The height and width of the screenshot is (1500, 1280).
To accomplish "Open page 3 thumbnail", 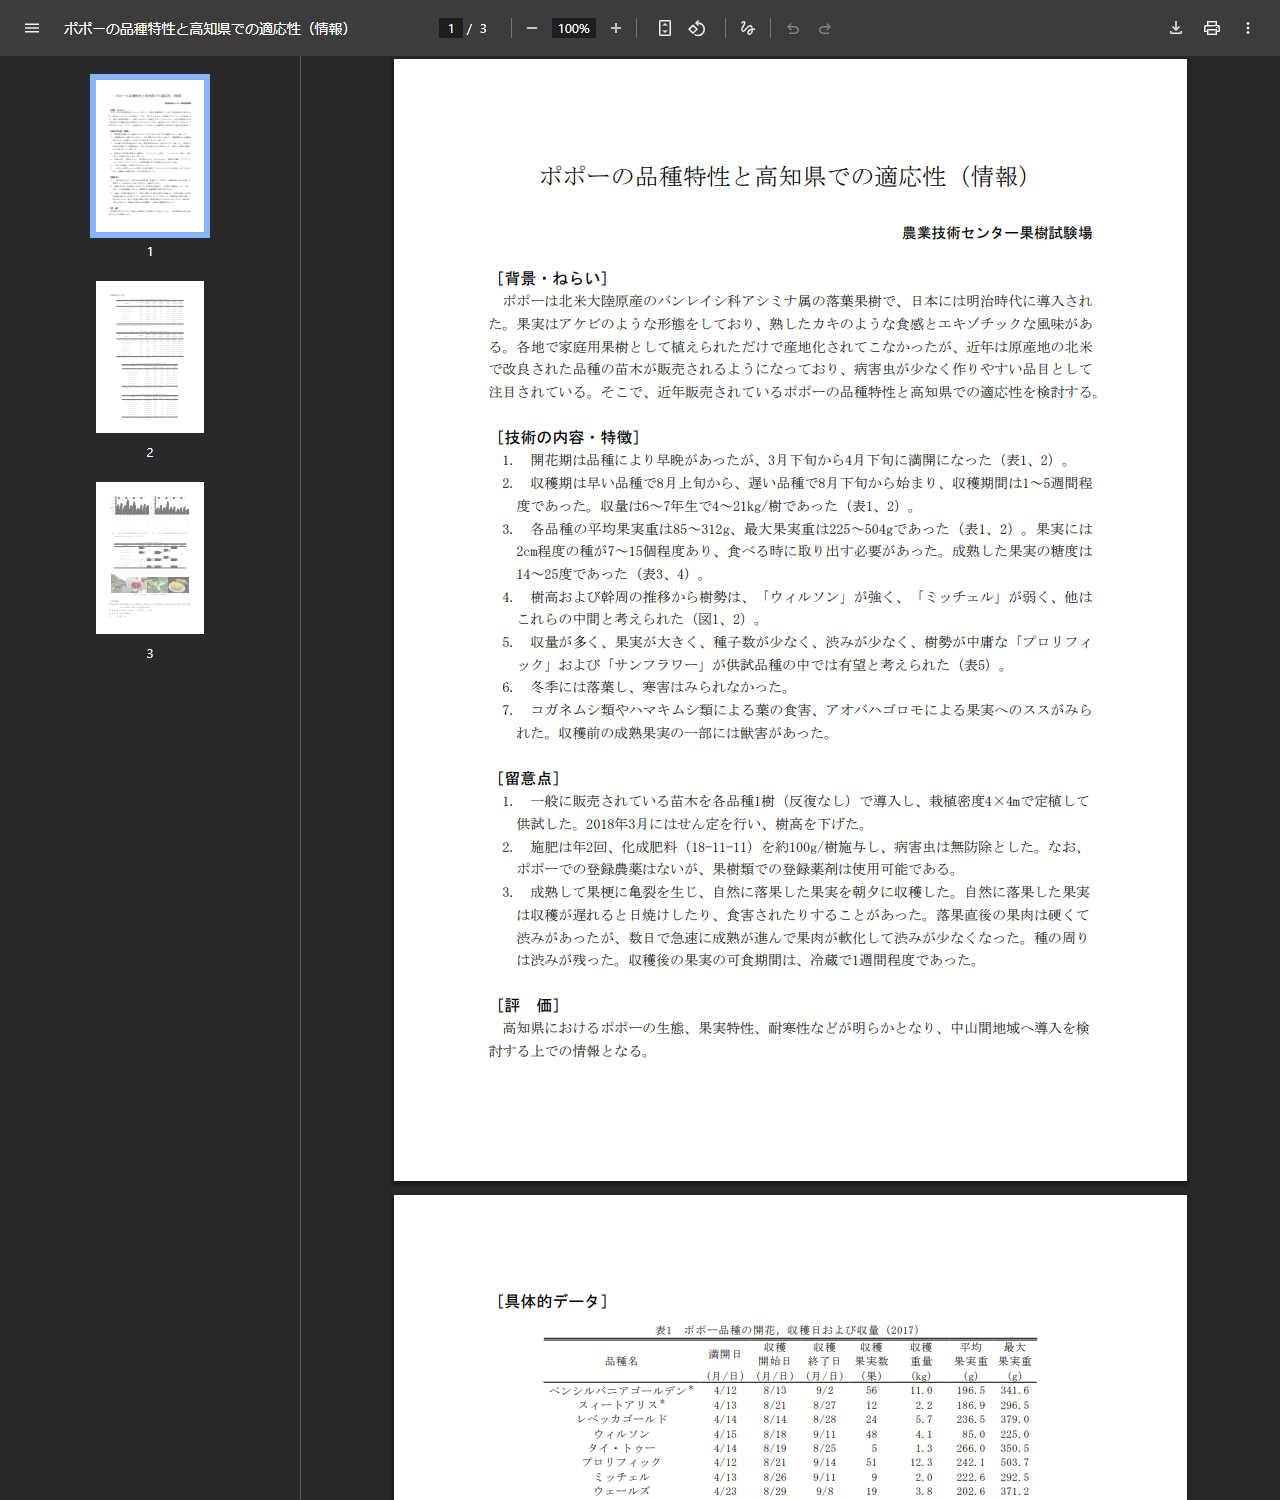I will click(x=150, y=558).
